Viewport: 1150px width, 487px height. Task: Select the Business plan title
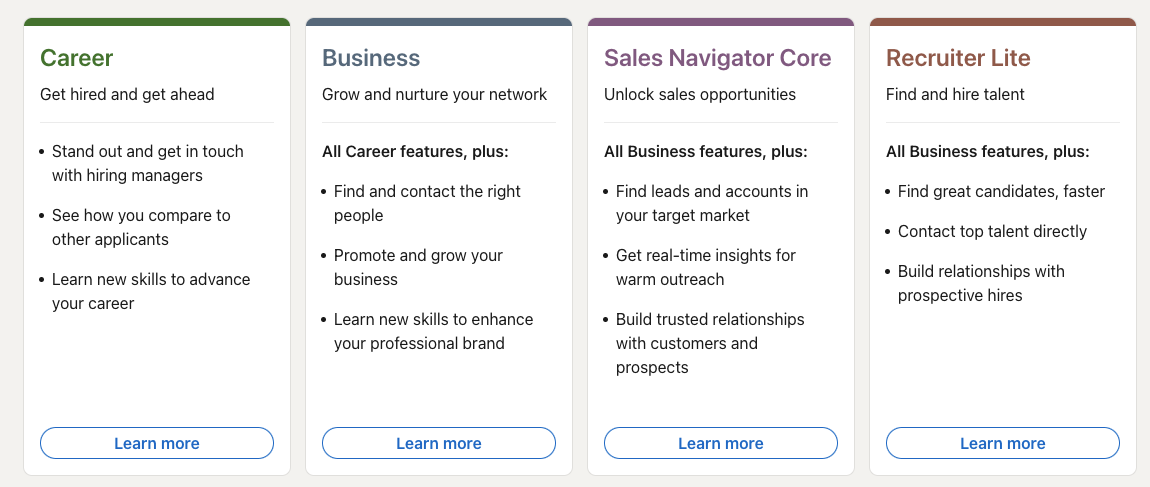tap(371, 58)
